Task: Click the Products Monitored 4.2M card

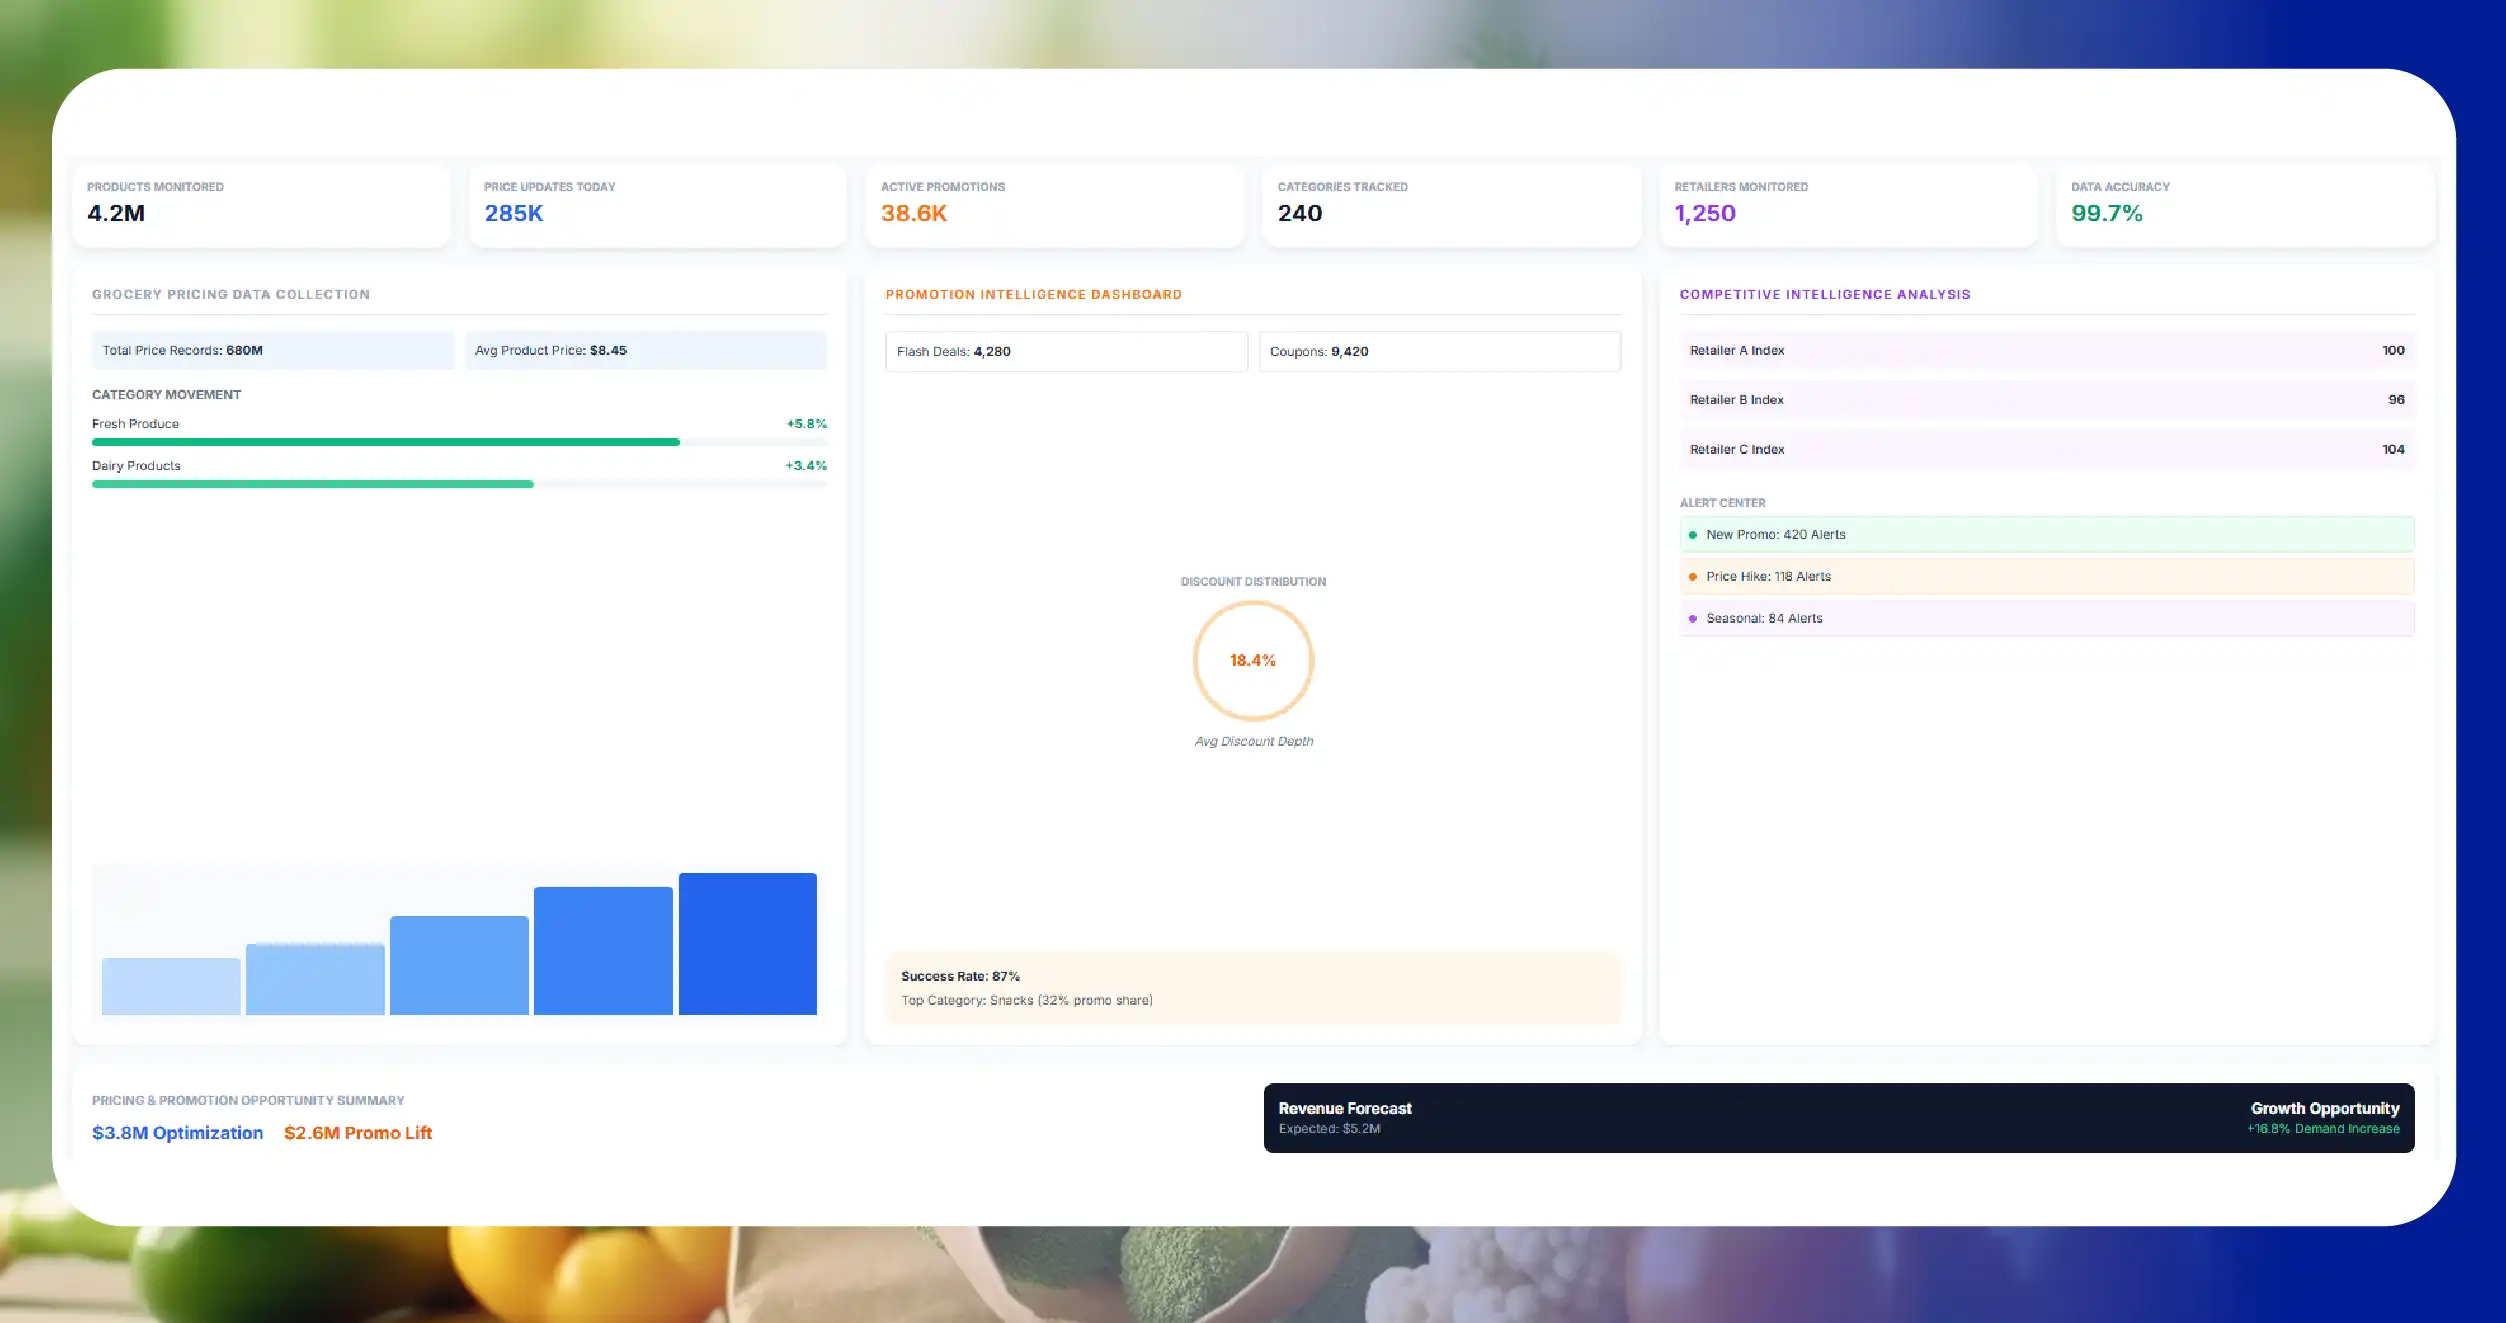Action: coord(261,205)
